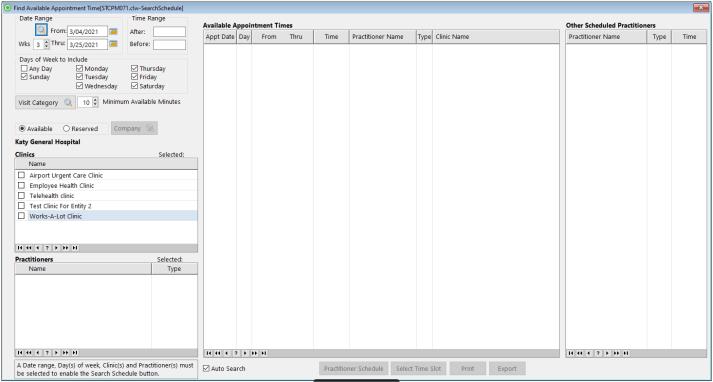Decrease the Minimum Available Minutes spinner
The width and height of the screenshot is (713, 382).
click(95, 105)
